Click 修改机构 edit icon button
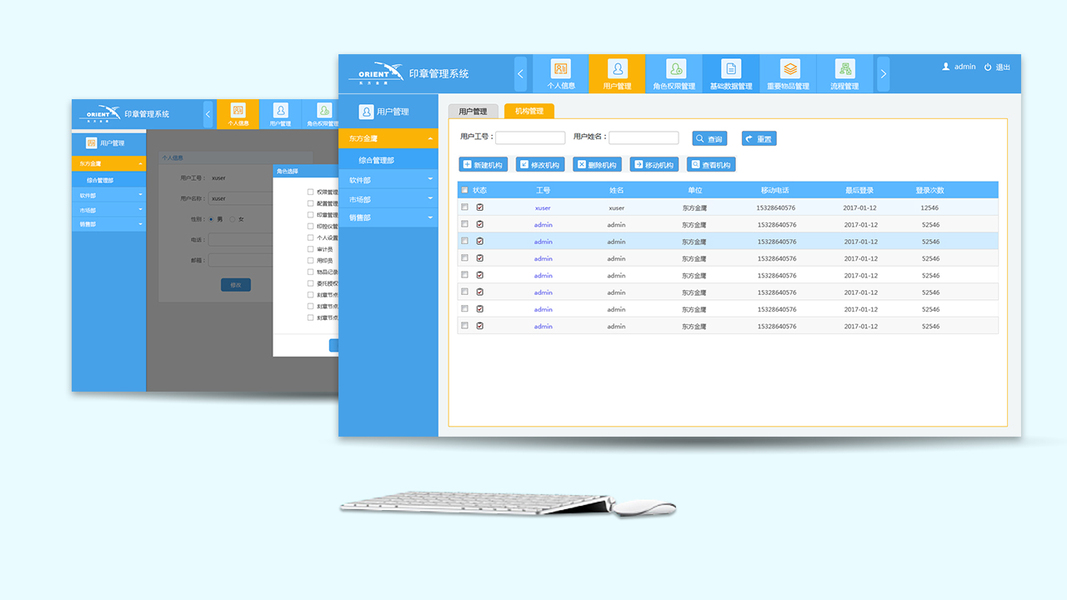The height and width of the screenshot is (600, 1067). coord(540,165)
